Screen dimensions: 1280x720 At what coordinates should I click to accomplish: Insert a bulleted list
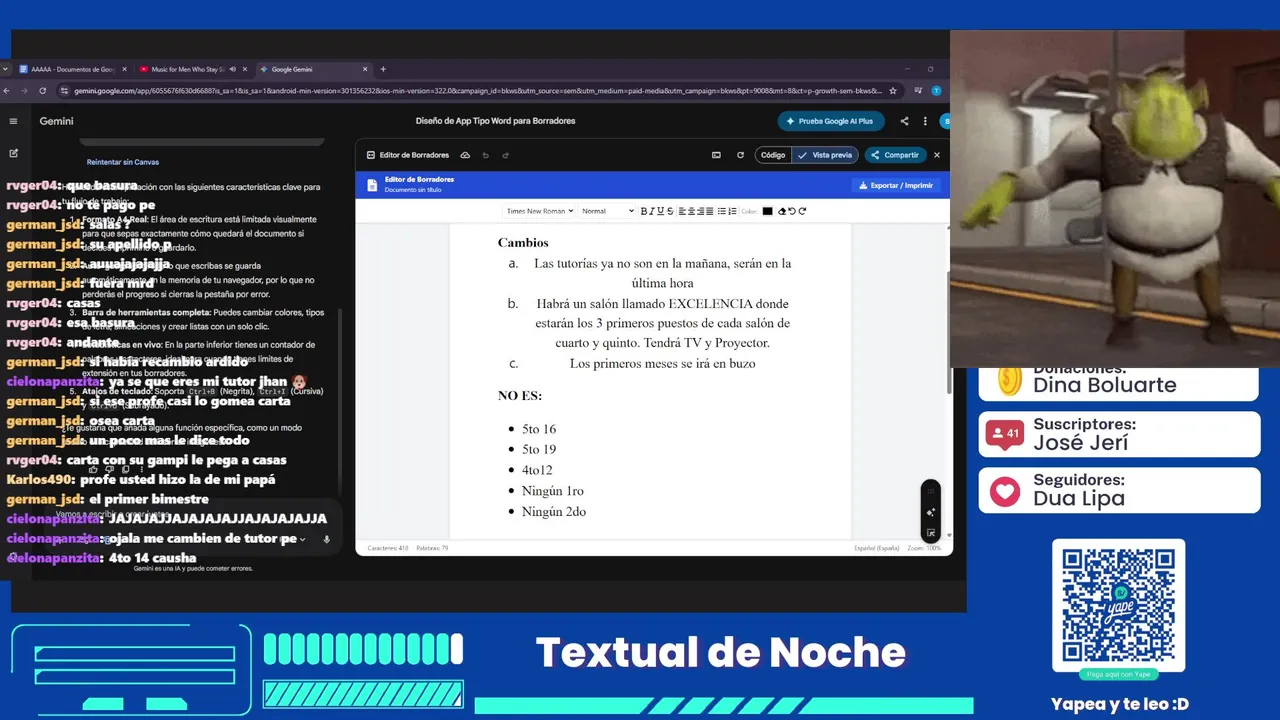pos(722,211)
